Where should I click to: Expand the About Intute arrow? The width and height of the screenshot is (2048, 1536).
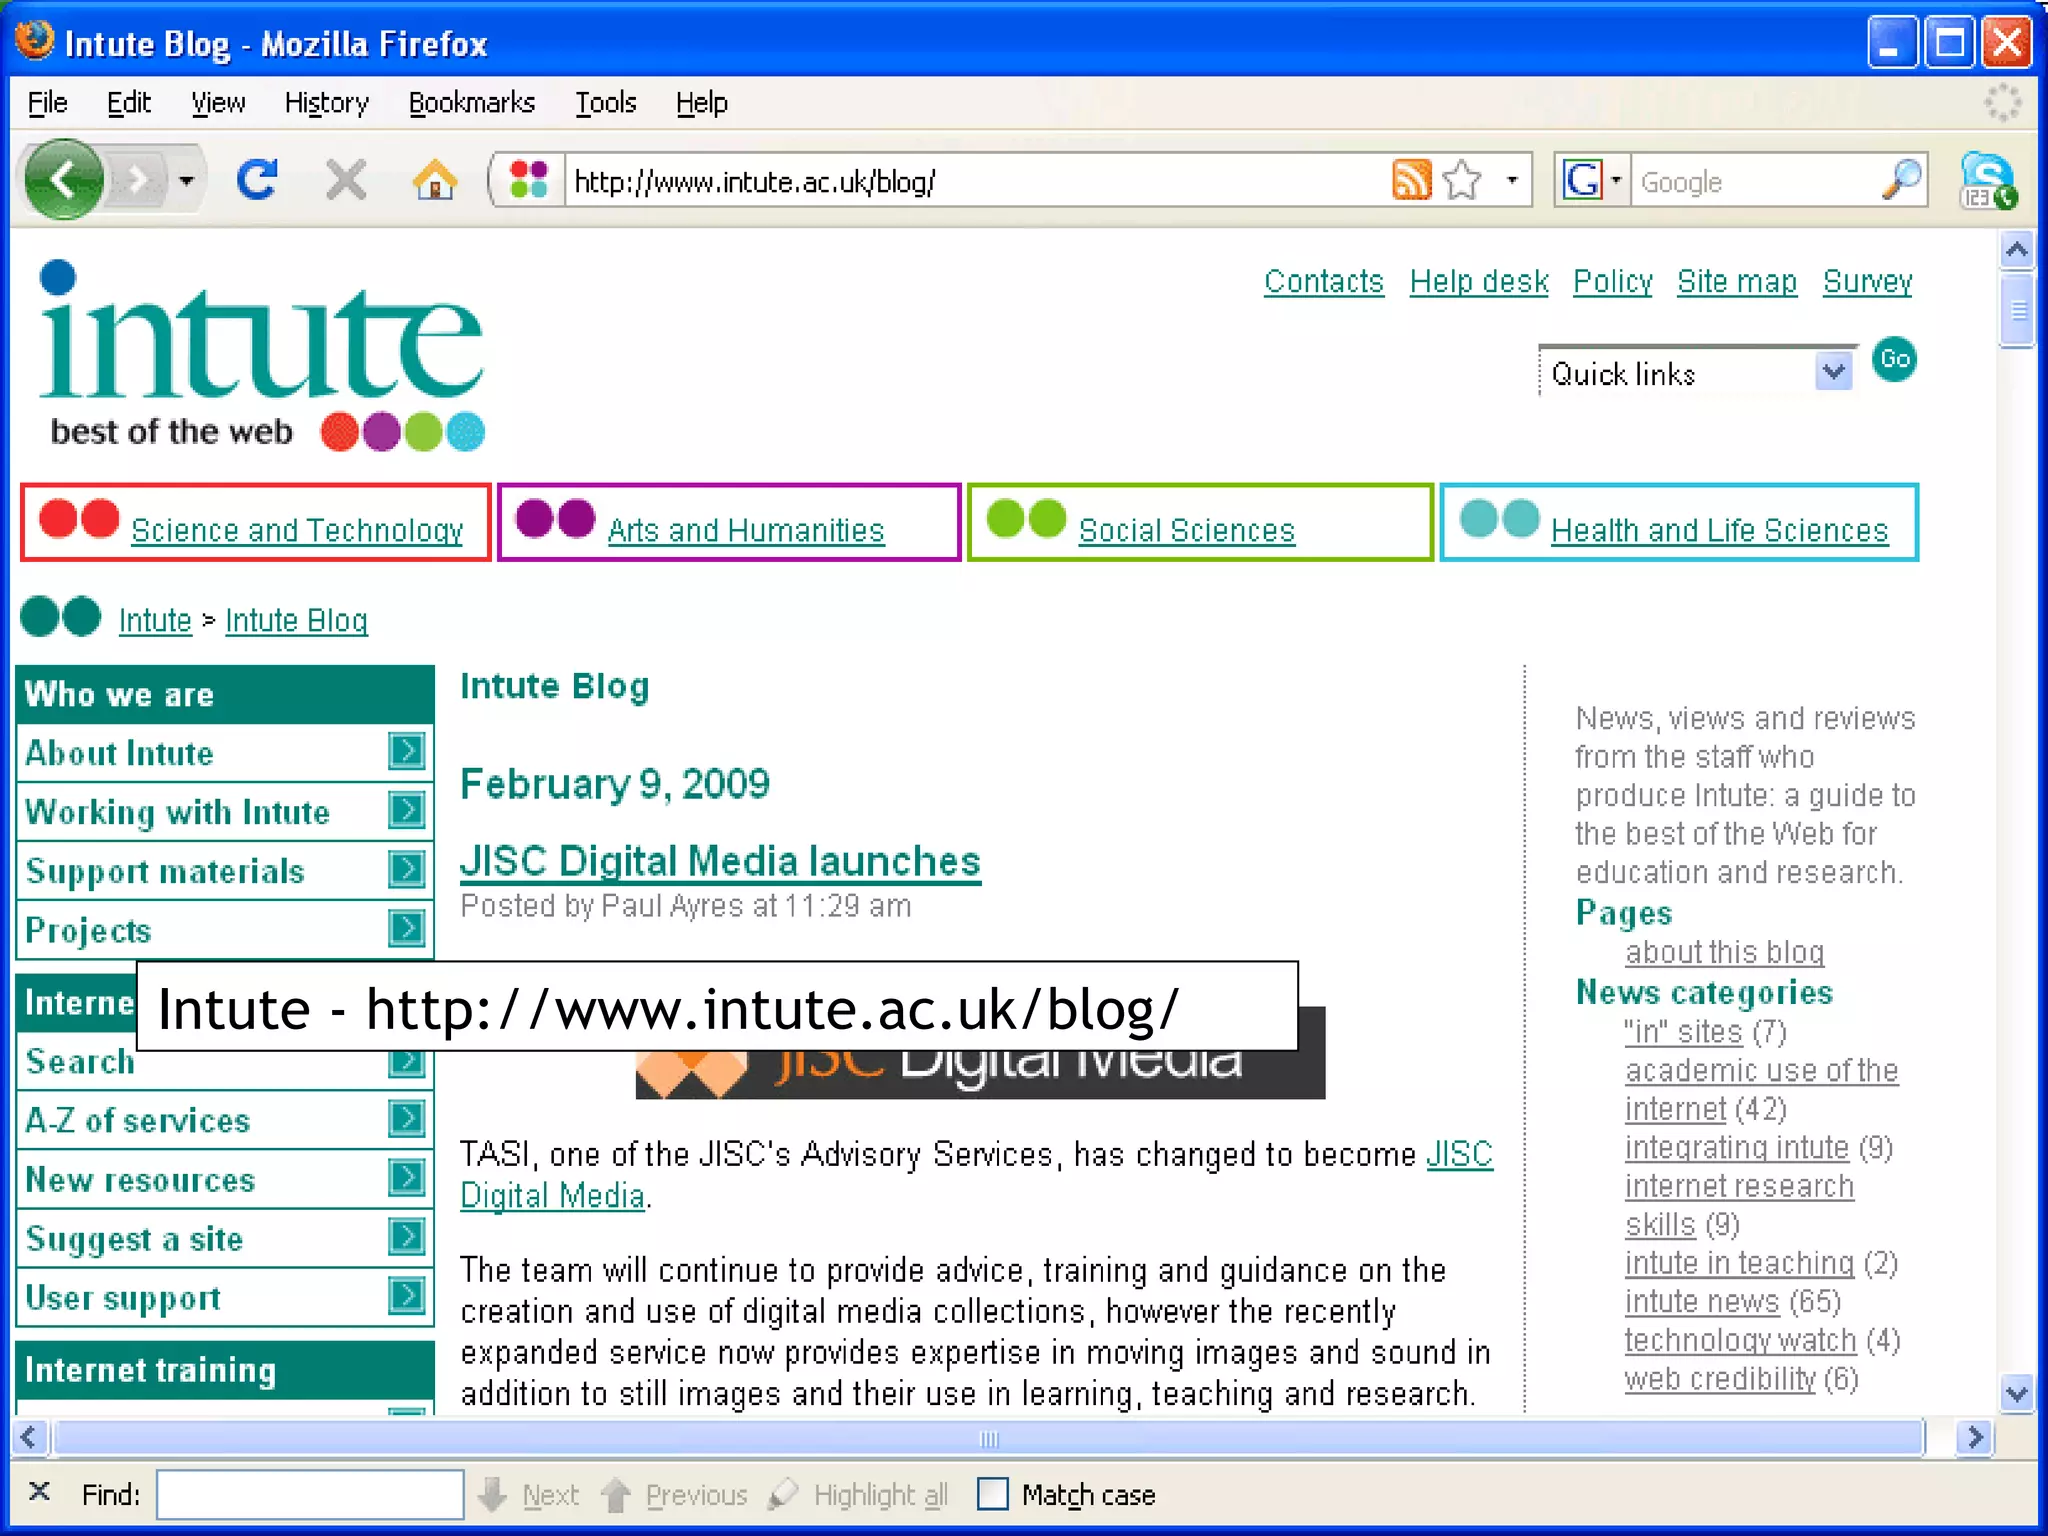(406, 751)
